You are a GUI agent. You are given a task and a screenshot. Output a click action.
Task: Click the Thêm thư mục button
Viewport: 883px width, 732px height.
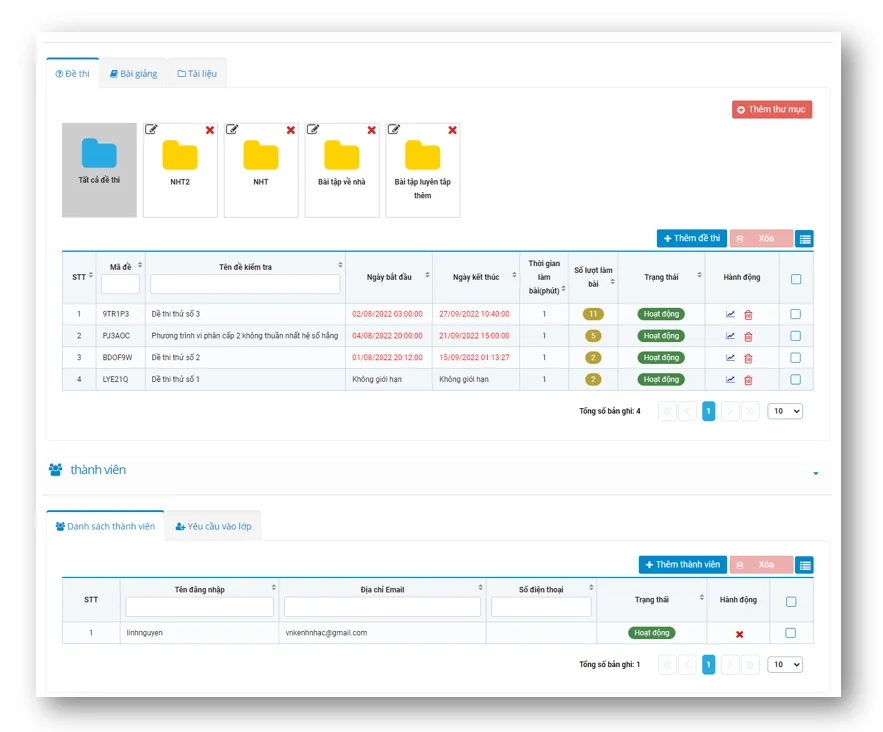pos(771,110)
